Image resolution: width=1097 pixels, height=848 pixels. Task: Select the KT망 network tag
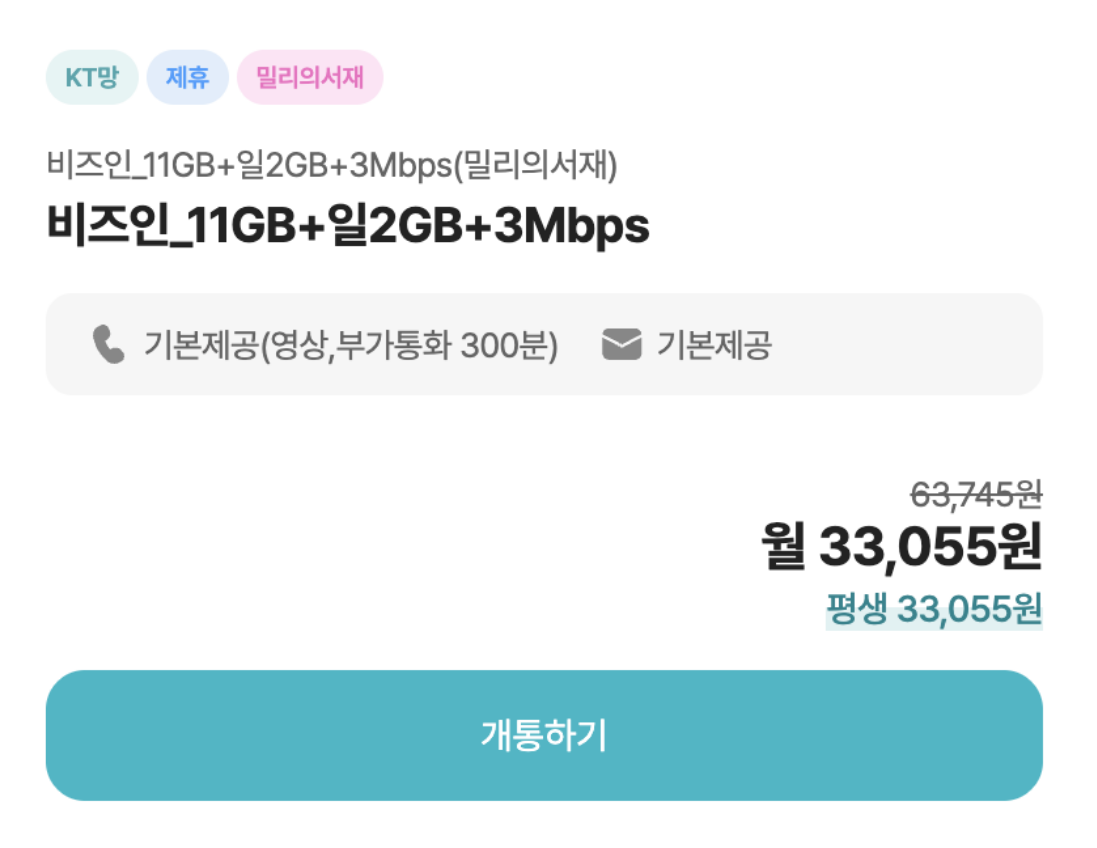pyautogui.click(x=92, y=77)
